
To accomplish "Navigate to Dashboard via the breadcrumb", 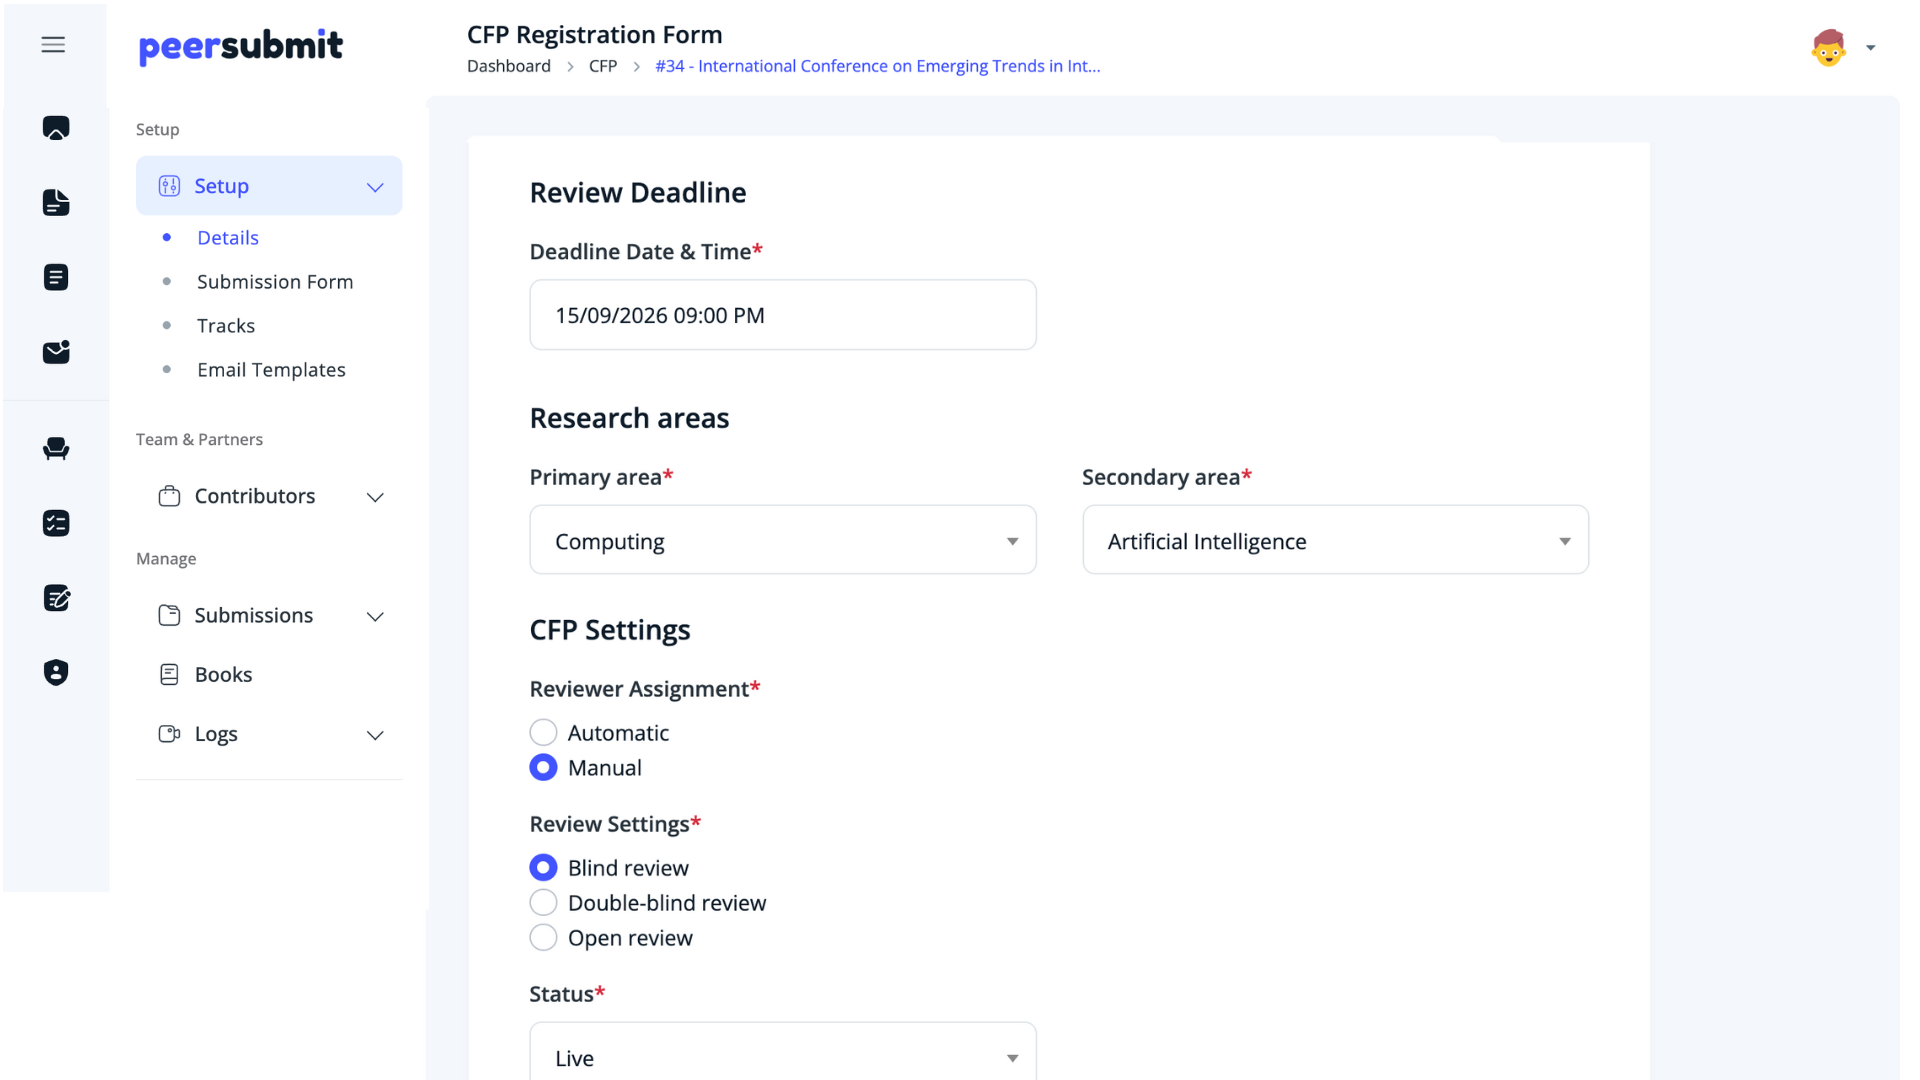I will pos(509,66).
